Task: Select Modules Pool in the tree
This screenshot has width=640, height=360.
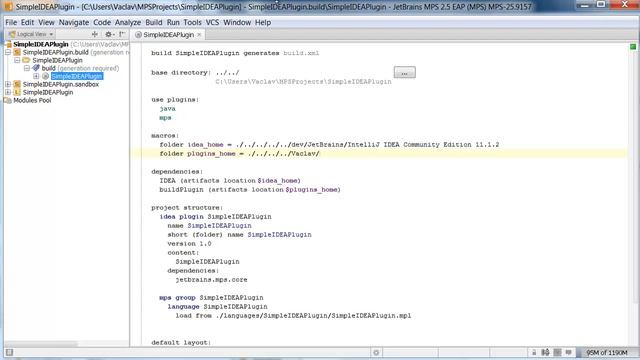Action: pos(32,100)
